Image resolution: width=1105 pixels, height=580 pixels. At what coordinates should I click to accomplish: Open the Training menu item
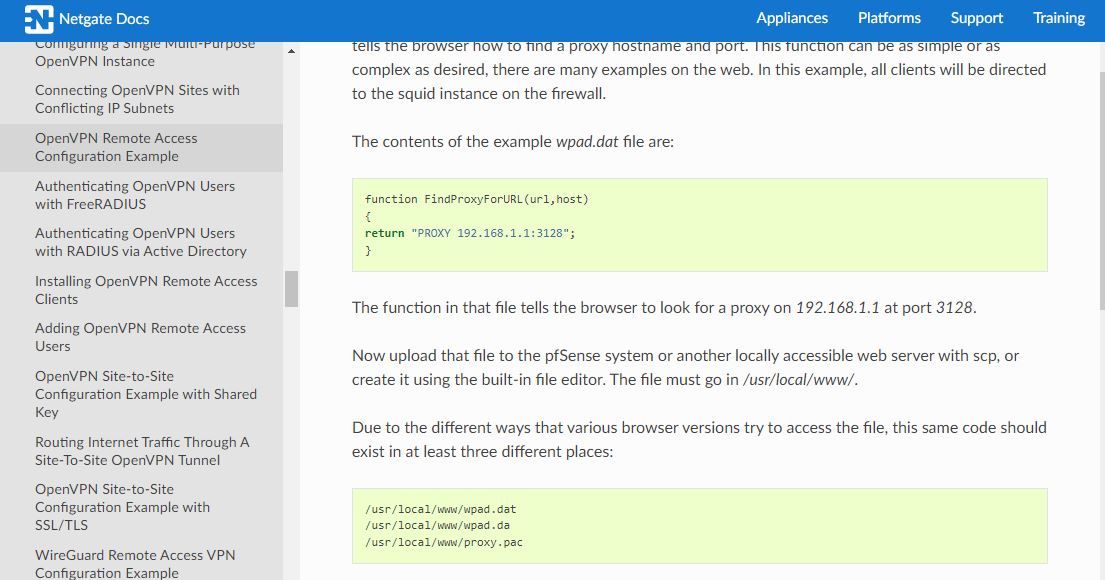pos(1058,18)
